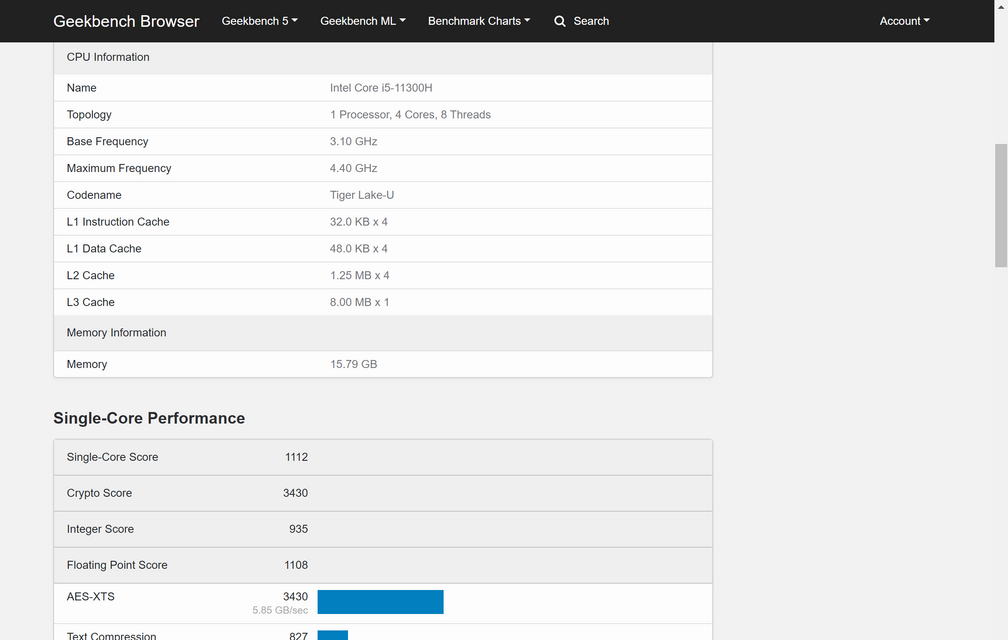Select the Single-Core Score value 1112

[295, 457]
